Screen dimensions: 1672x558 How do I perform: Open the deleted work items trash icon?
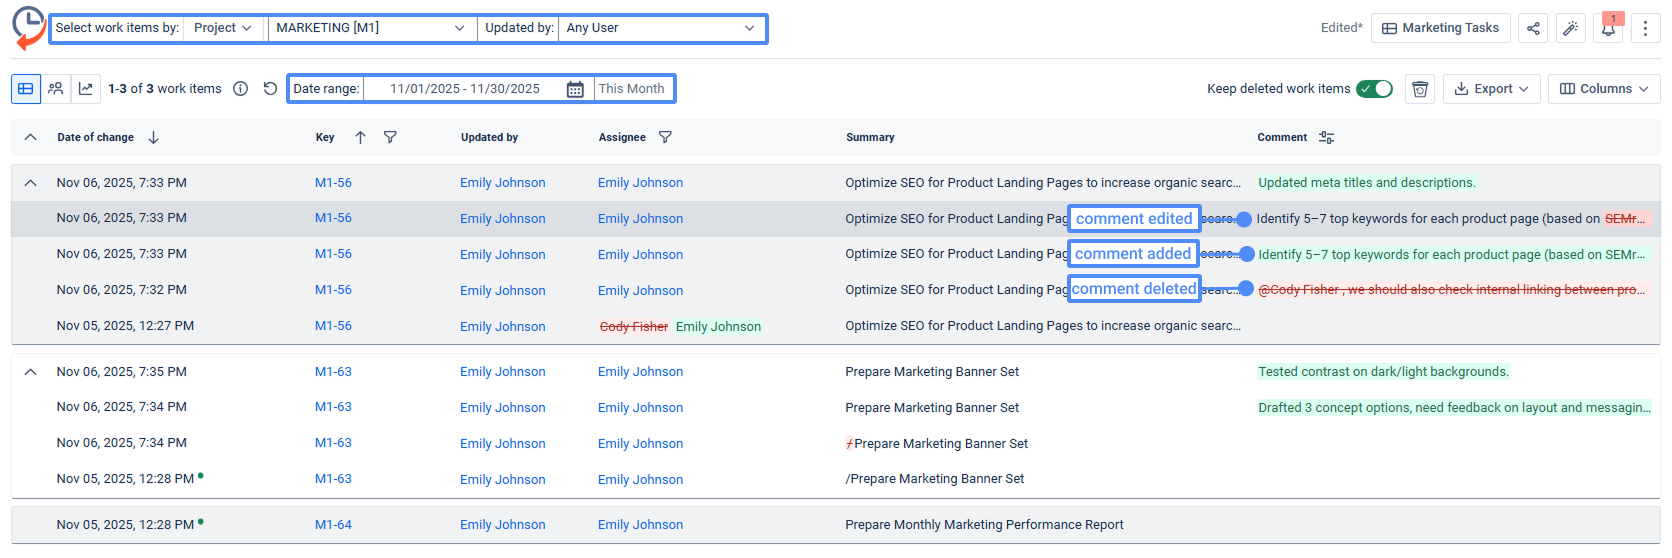click(1419, 89)
